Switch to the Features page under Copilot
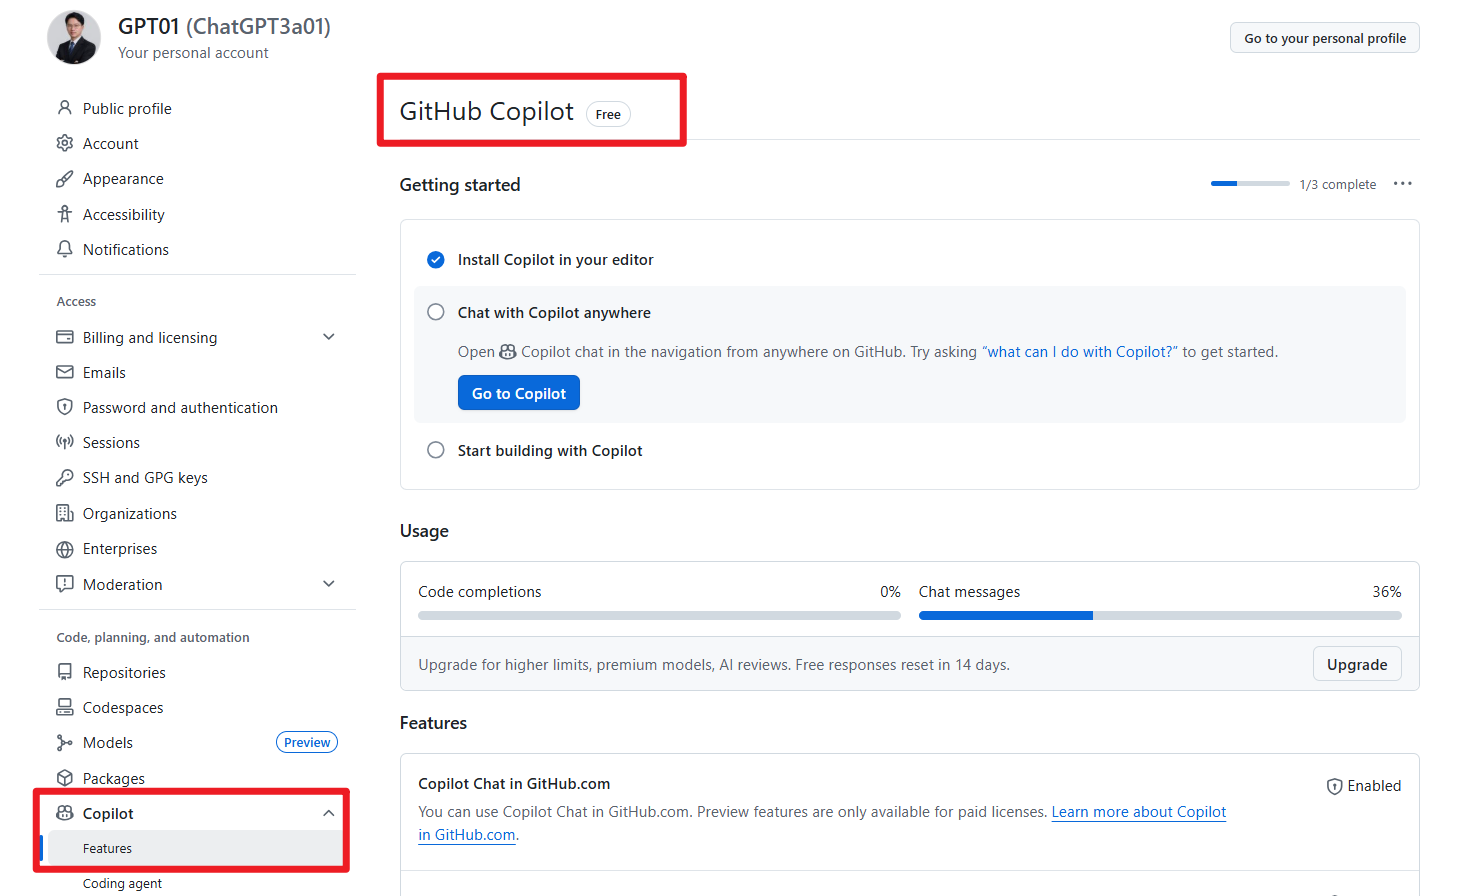Image resolution: width=1474 pixels, height=896 pixels. coord(106,847)
